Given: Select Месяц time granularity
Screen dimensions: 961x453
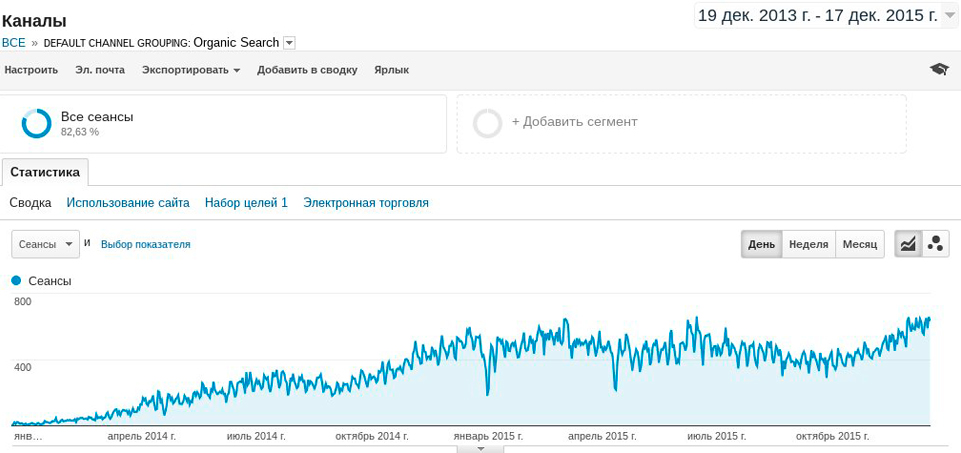Looking at the screenshot, I should tap(859, 244).
